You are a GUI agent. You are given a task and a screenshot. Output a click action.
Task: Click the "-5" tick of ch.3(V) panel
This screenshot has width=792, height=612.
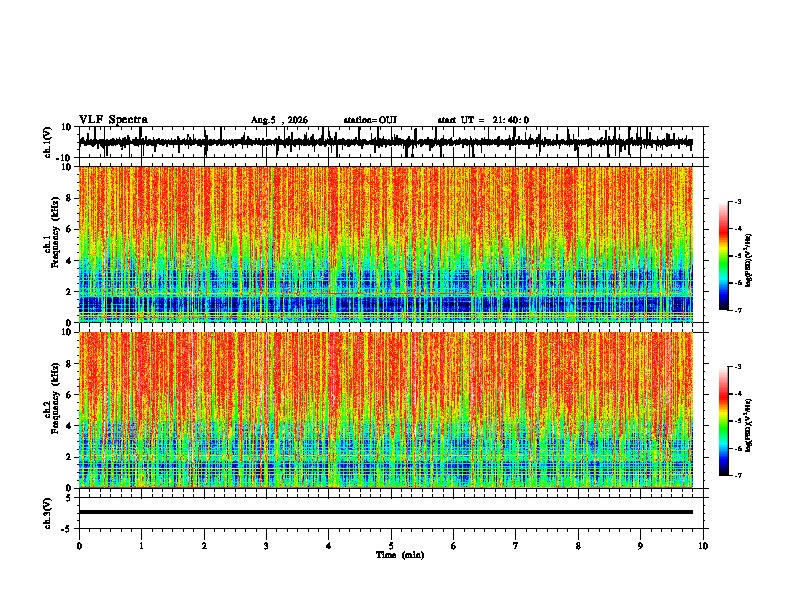coord(67,529)
